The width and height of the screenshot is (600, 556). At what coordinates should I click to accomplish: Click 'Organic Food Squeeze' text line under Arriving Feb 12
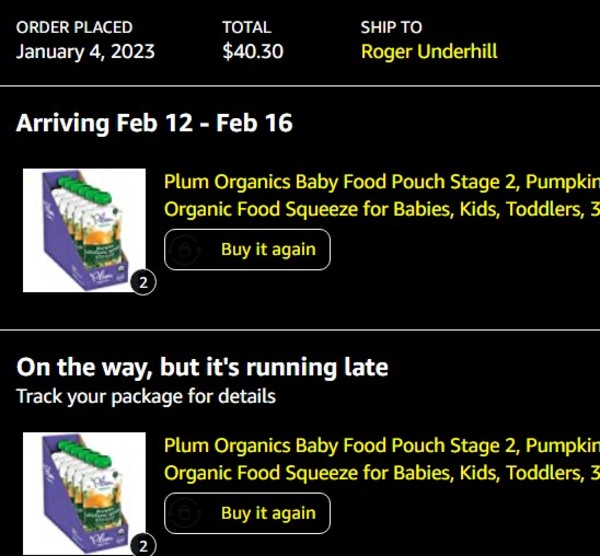[x=381, y=210]
